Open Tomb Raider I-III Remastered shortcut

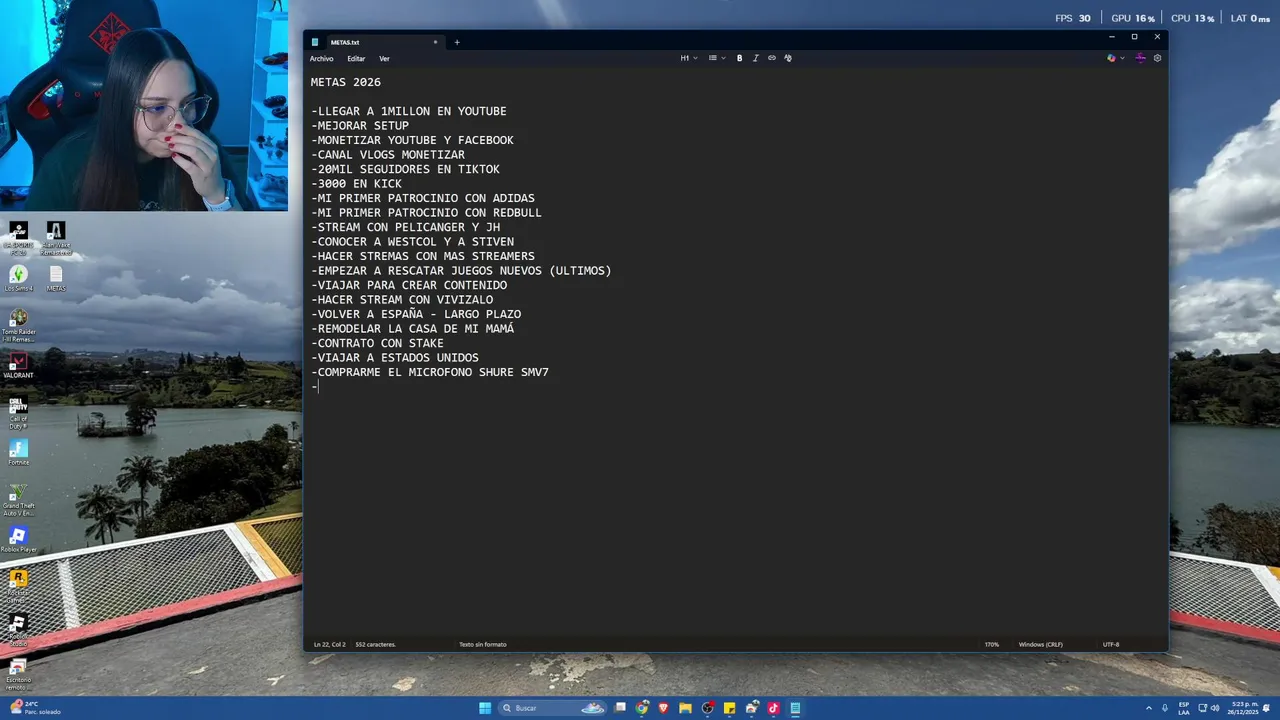18,325
